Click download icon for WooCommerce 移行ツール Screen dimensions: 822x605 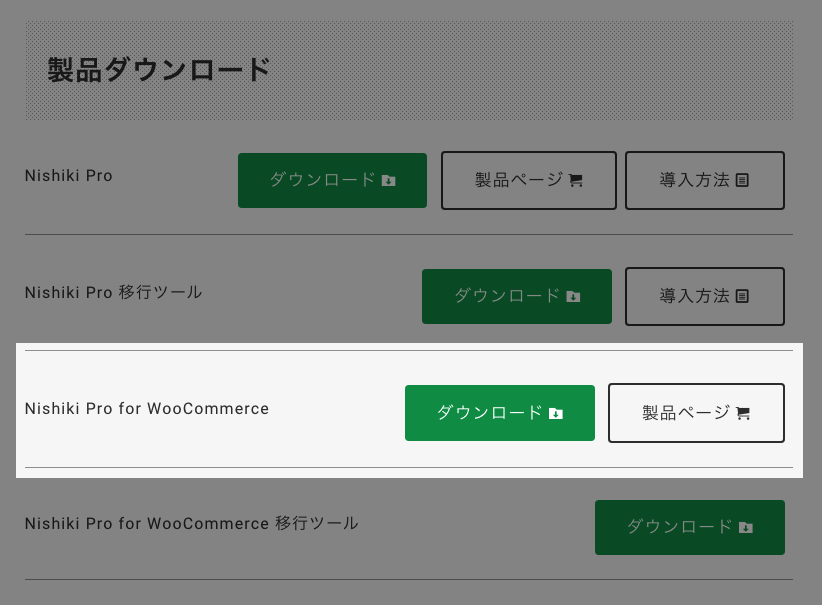click(745, 527)
